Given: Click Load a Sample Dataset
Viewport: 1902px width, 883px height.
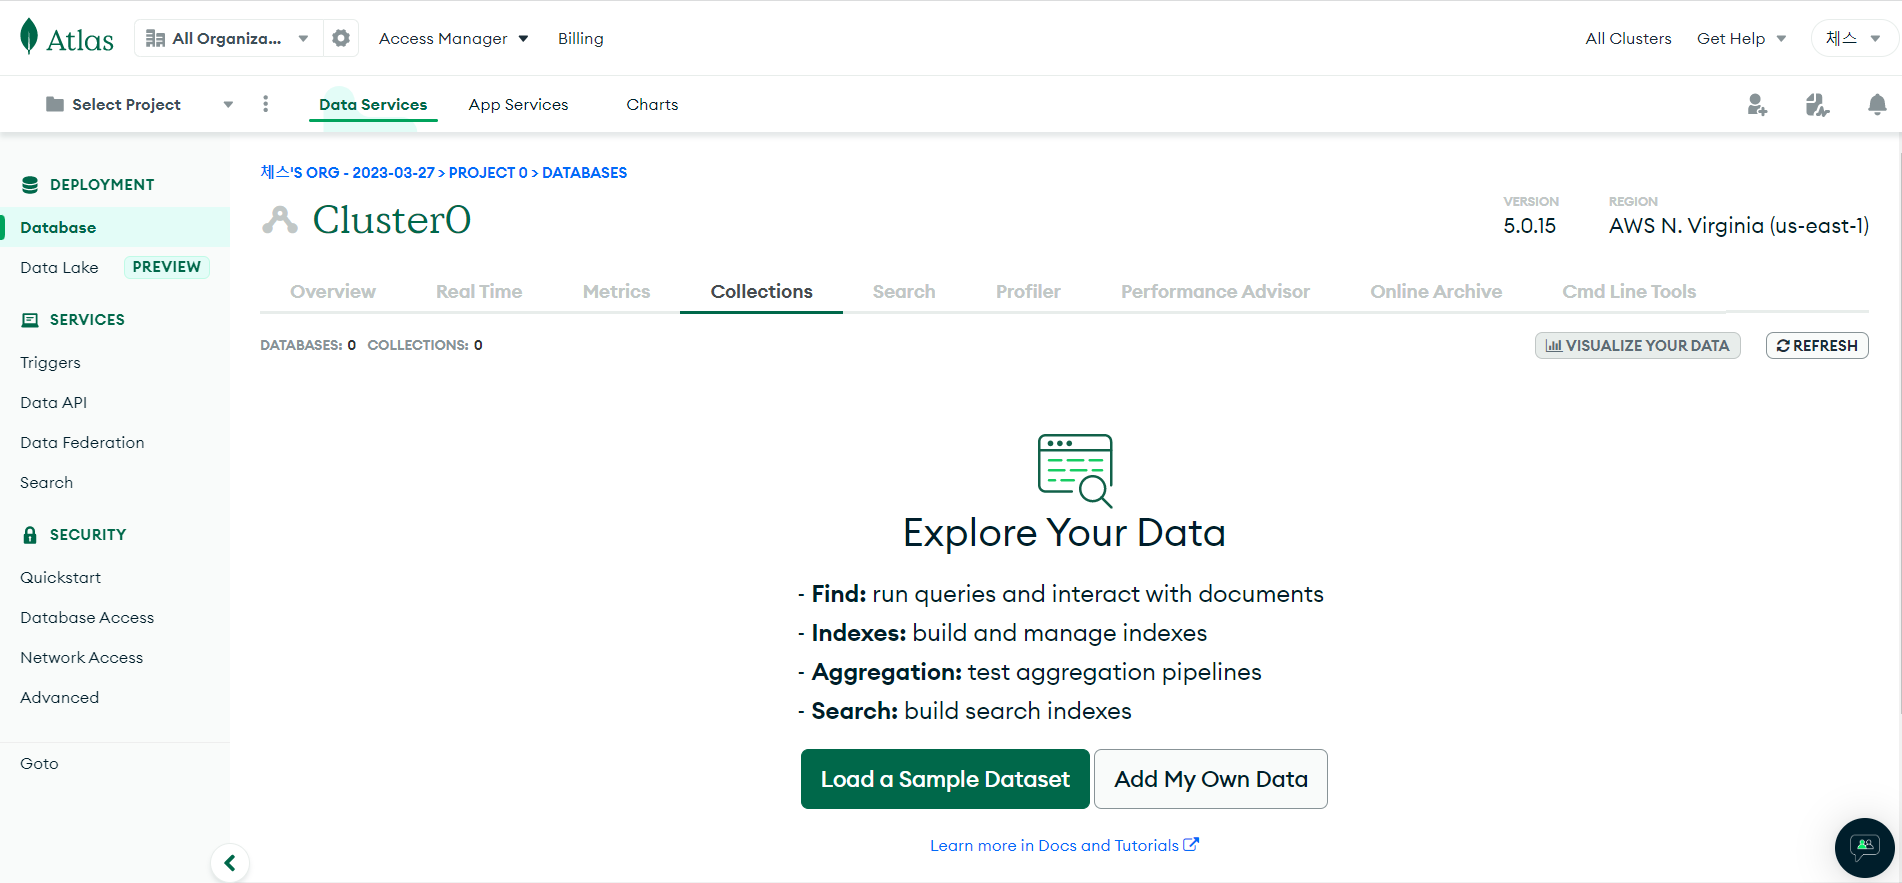Looking at the screenshot, I should [945, 779].
